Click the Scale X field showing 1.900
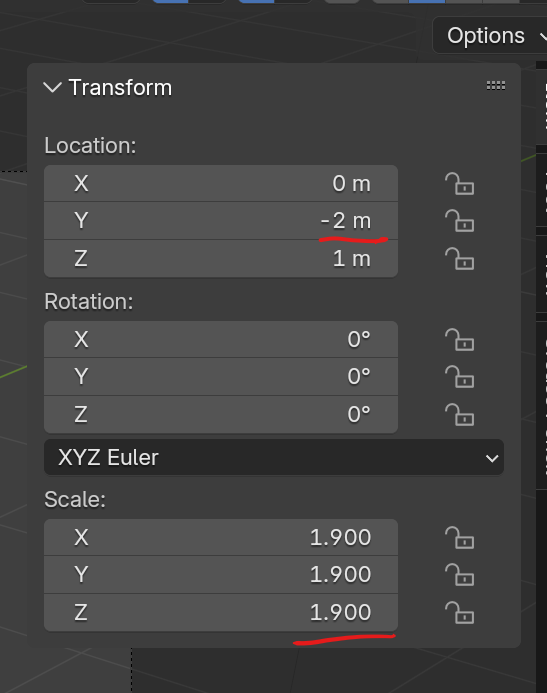 point(221,537)
